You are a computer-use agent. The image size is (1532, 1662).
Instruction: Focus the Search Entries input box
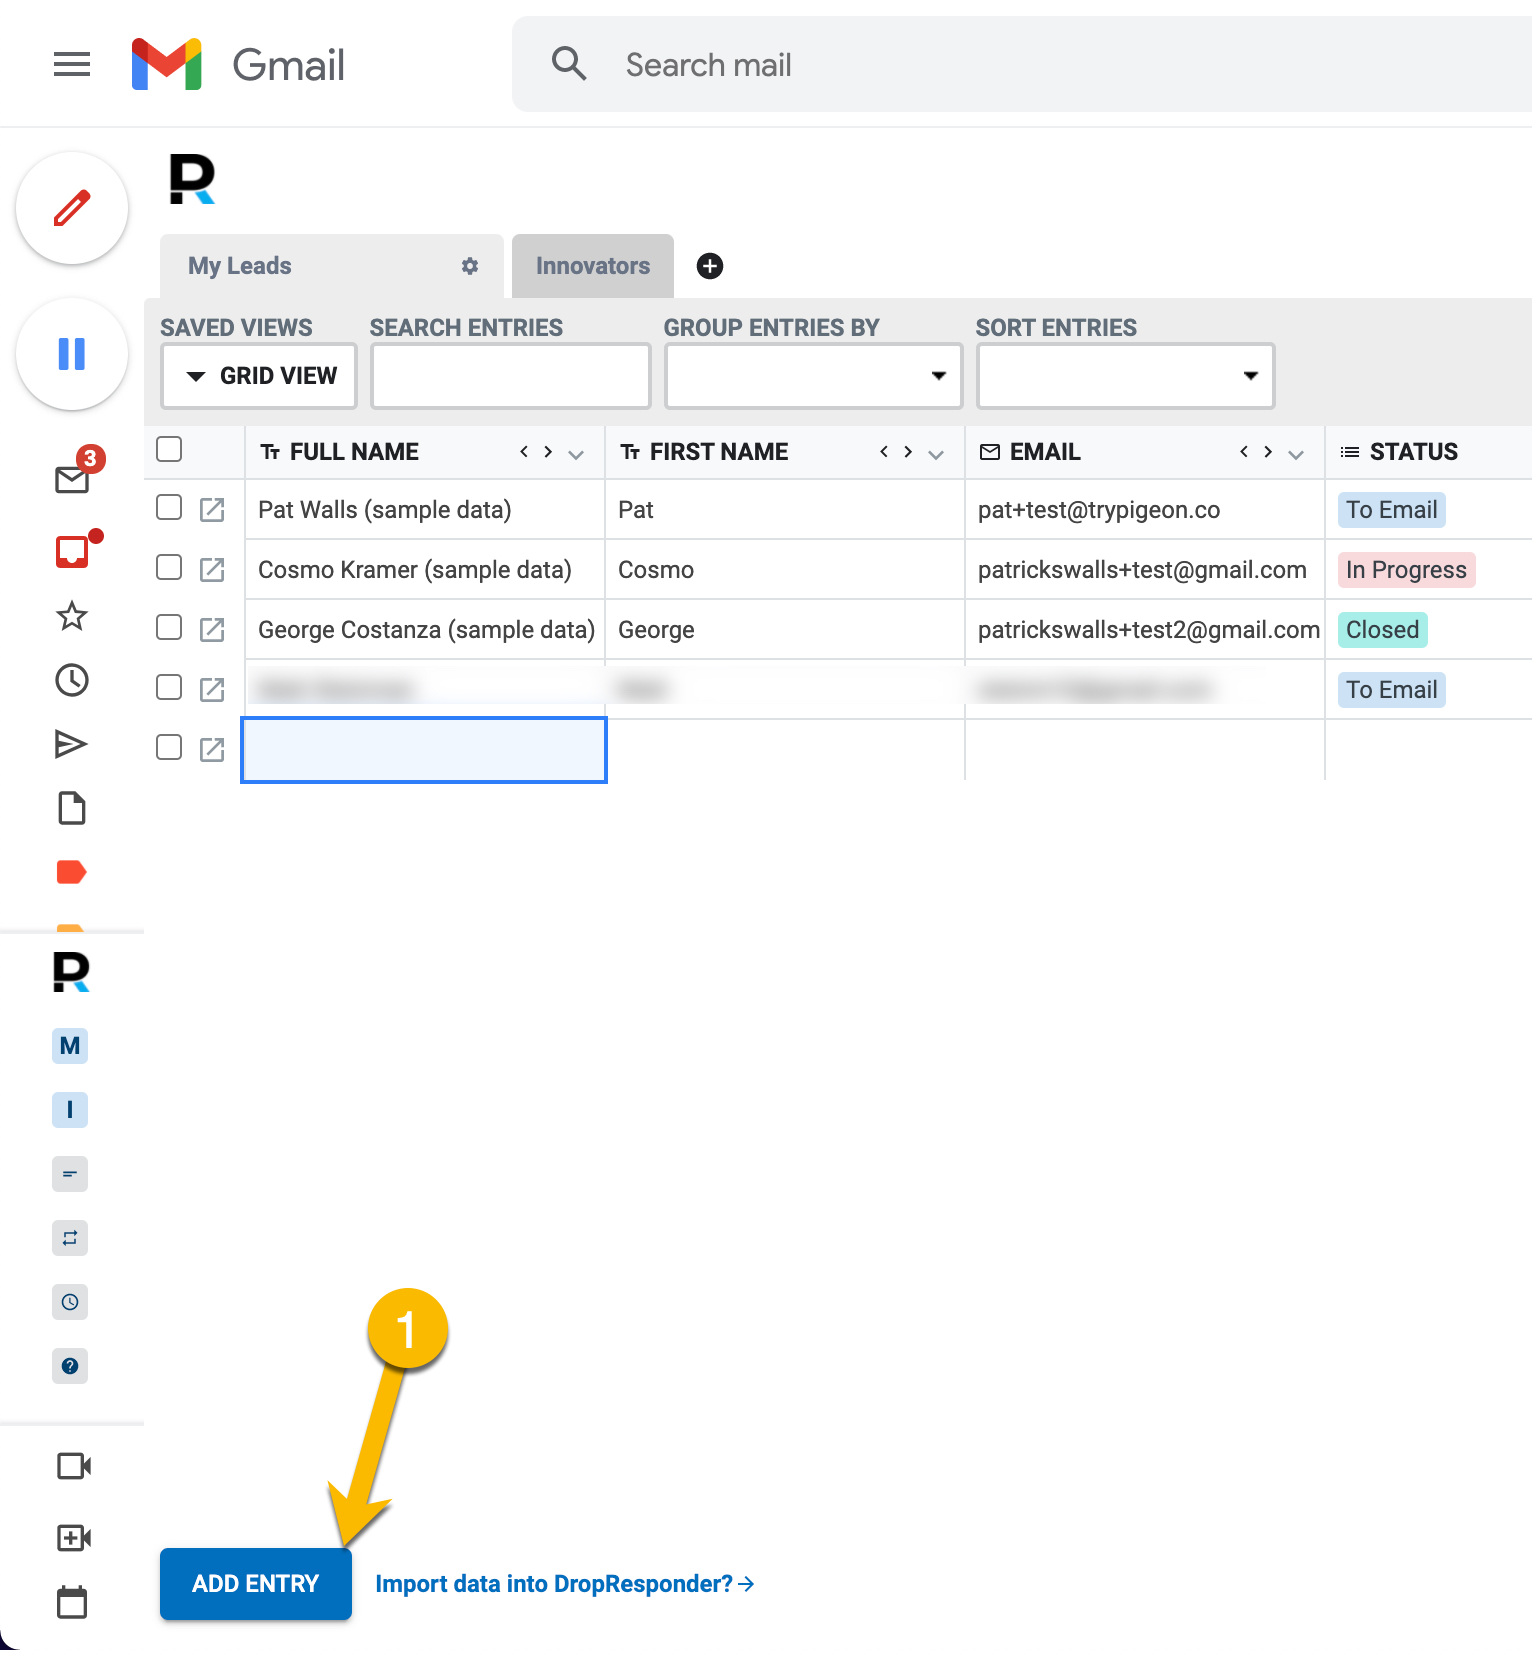[511, 376]
